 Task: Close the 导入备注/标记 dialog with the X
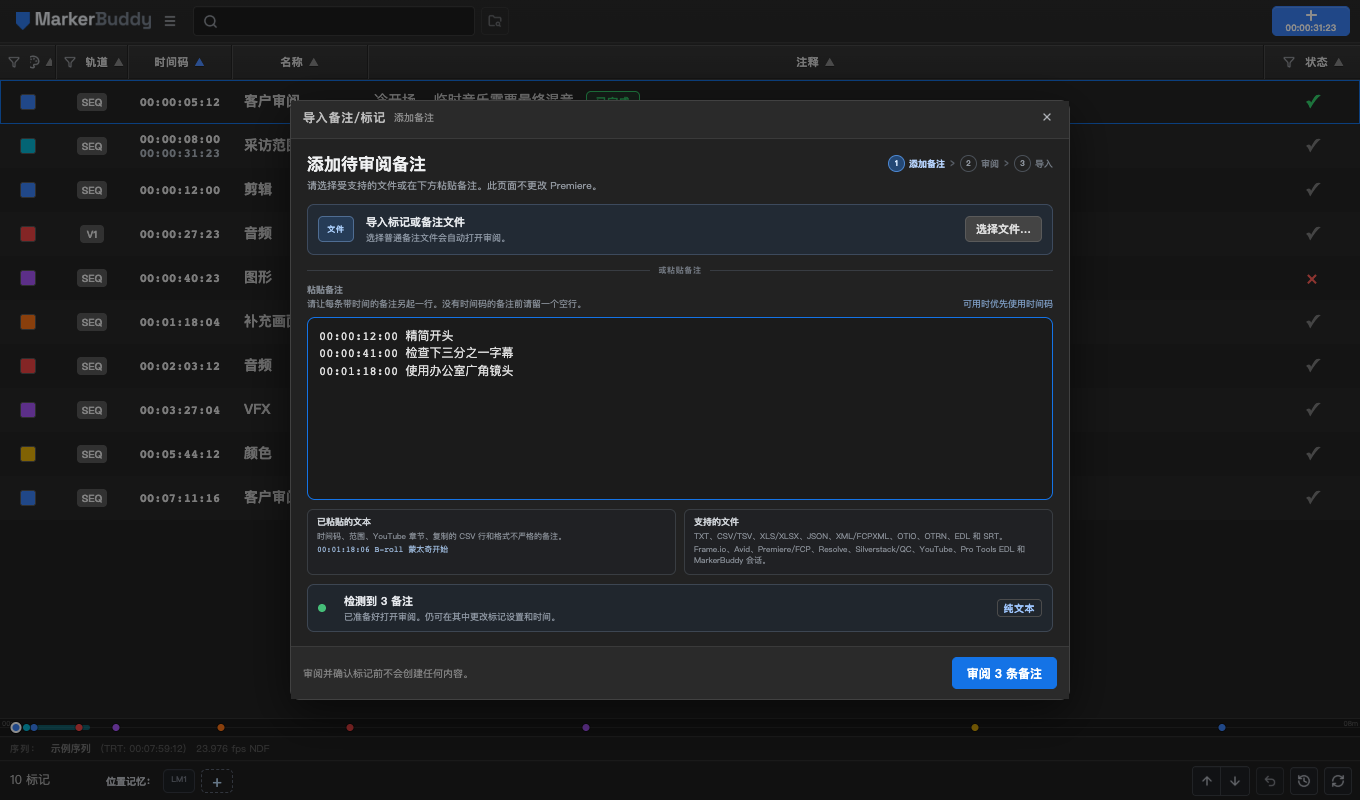[x=1047, y=117]
